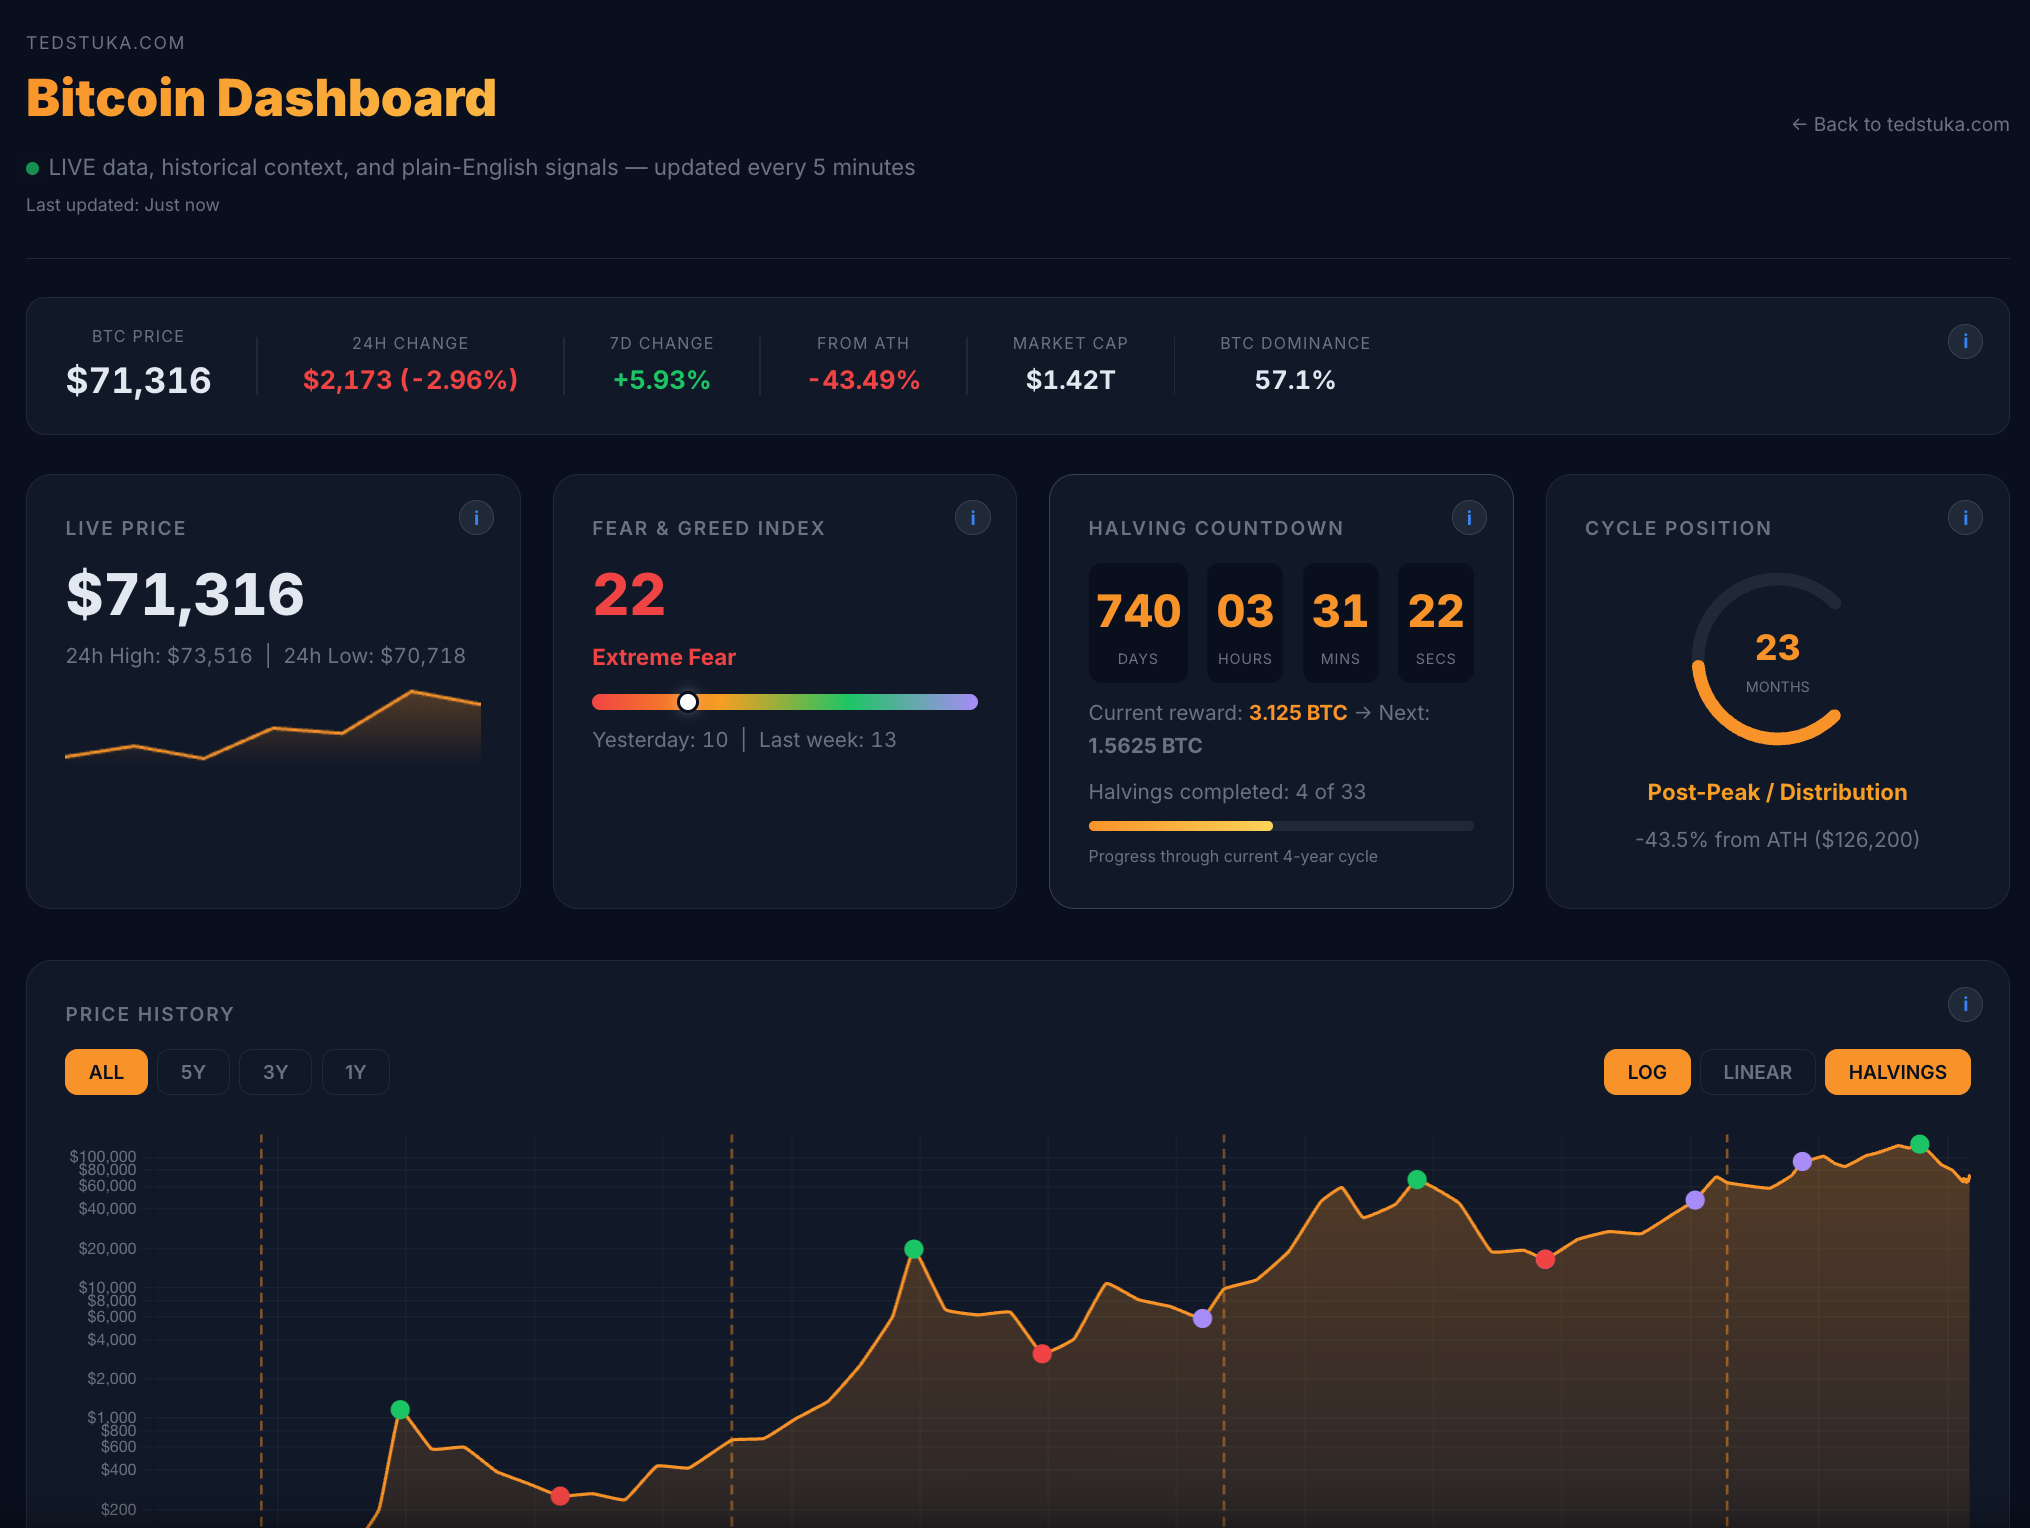Click the Price History info icon
Screen dimensions: 2030x1528
pos(1963,1004)
